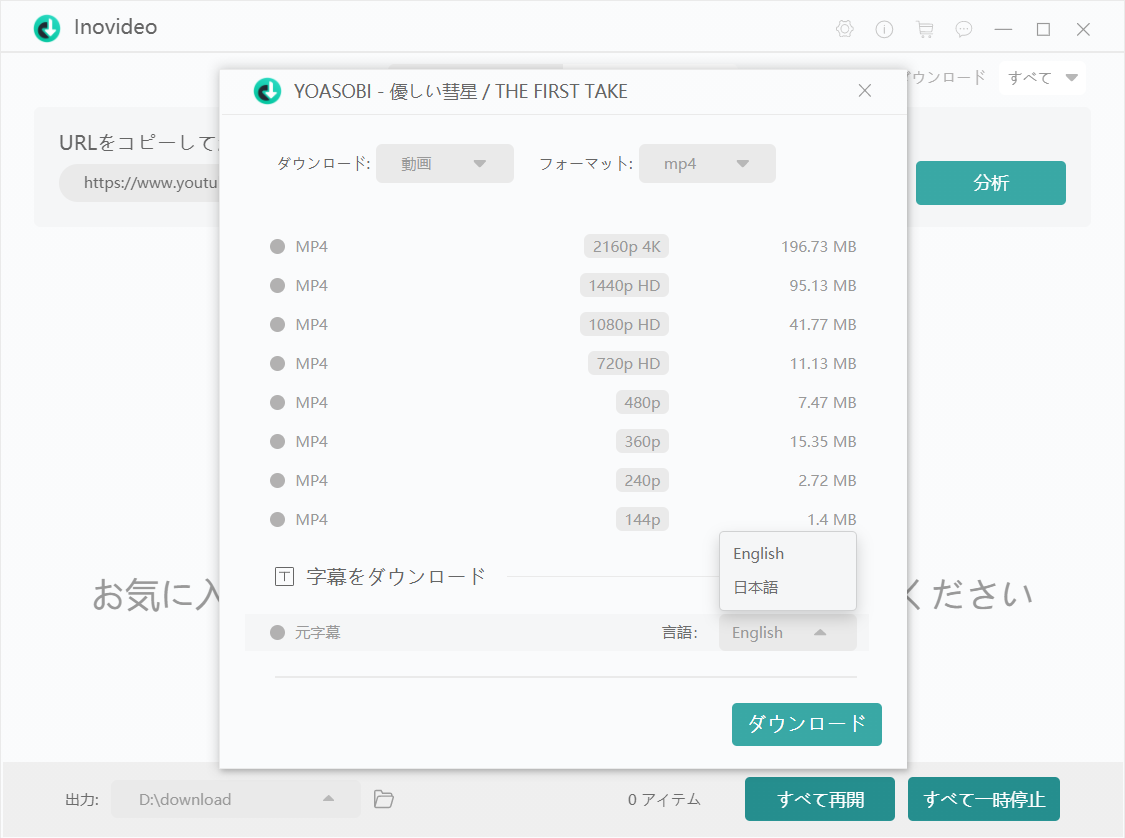Image resolution: width=1125 pixels, height=838 pixels.
Task: Select the MP4 360p option
Action: click(278, 441)
